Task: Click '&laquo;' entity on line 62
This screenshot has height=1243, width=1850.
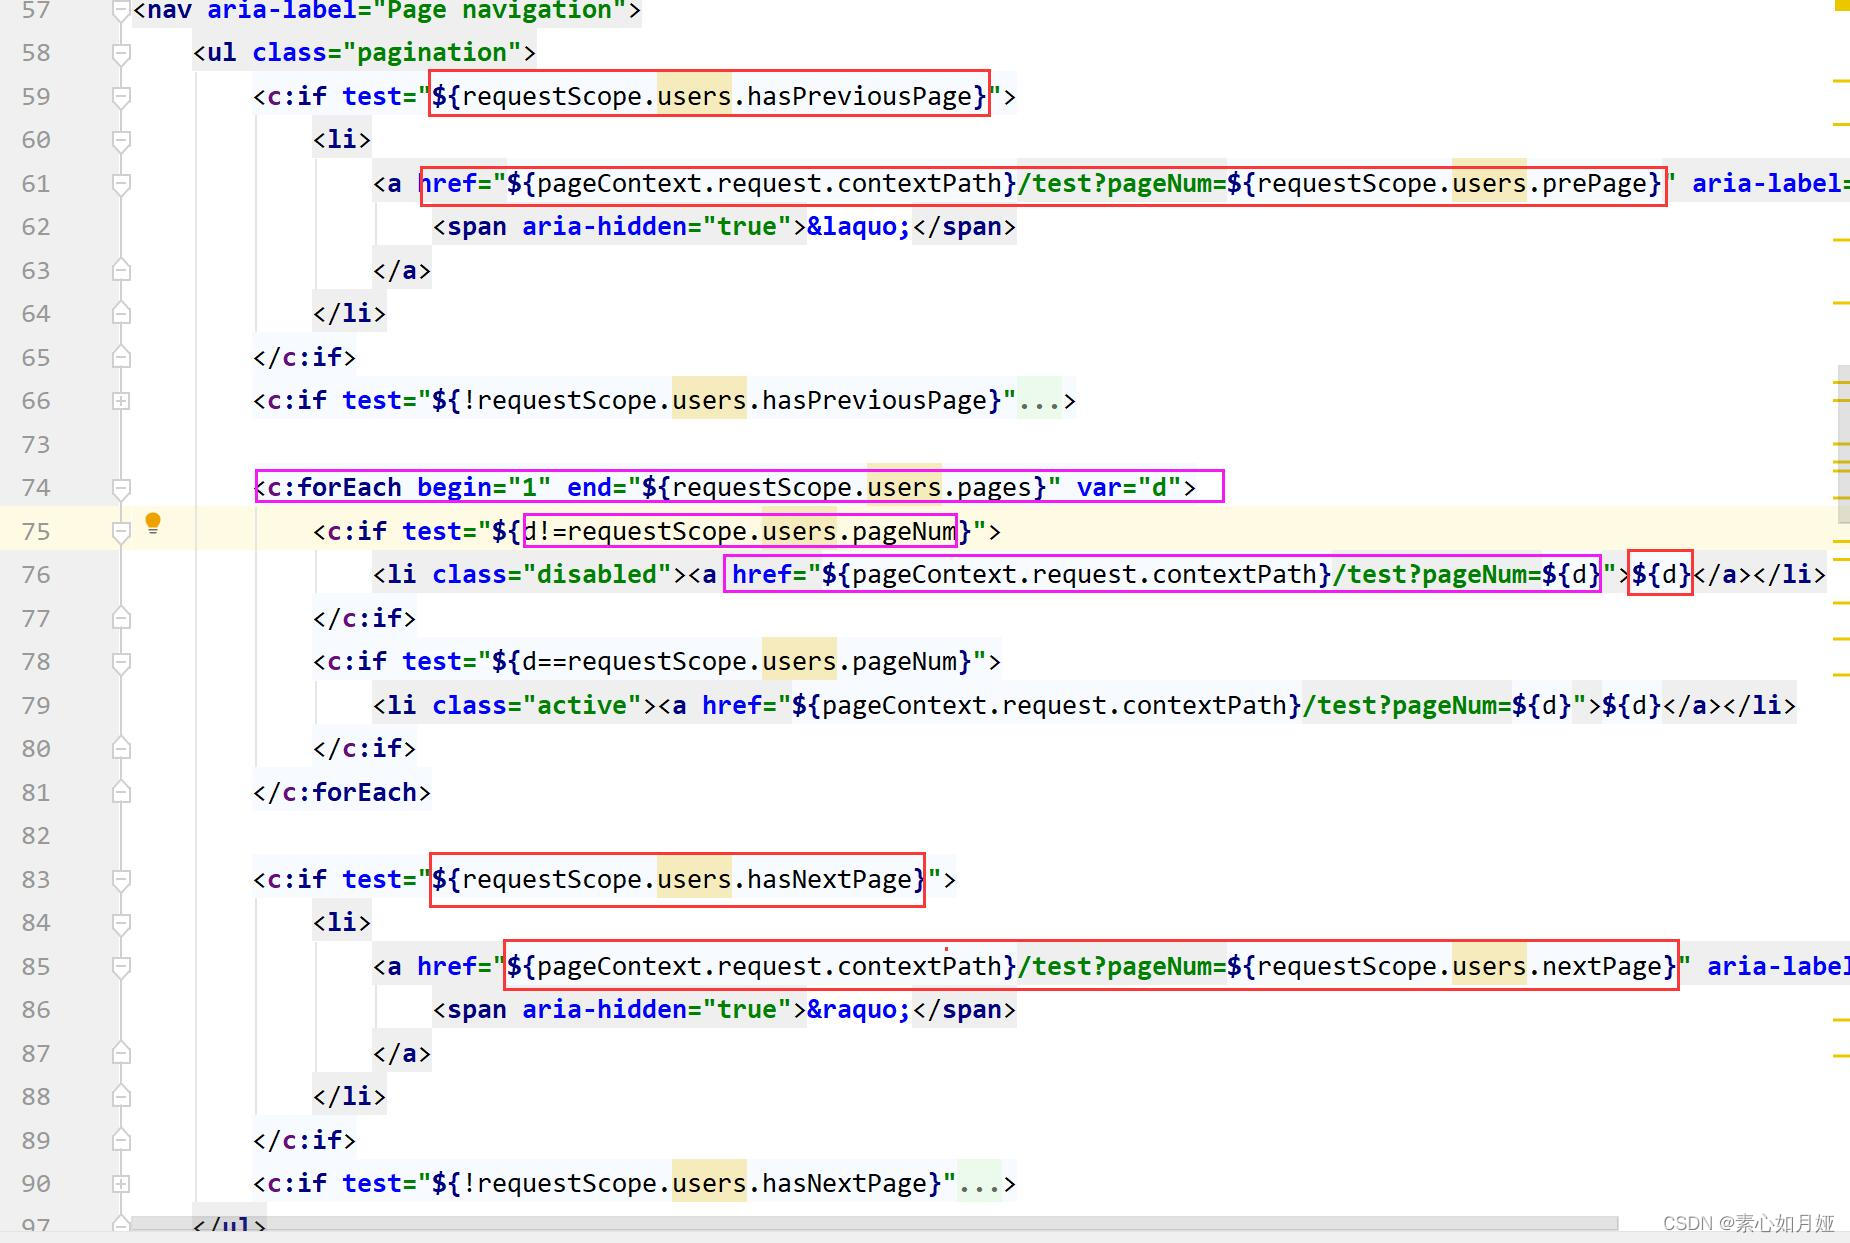Action: [x=859, y=227]
